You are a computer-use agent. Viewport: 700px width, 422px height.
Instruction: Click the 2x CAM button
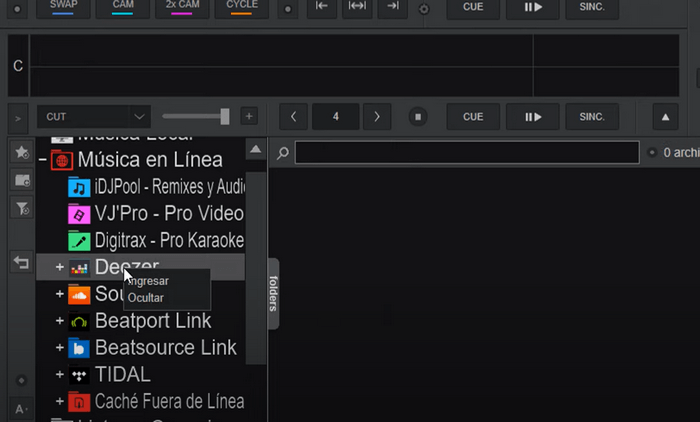coord(182,8)
